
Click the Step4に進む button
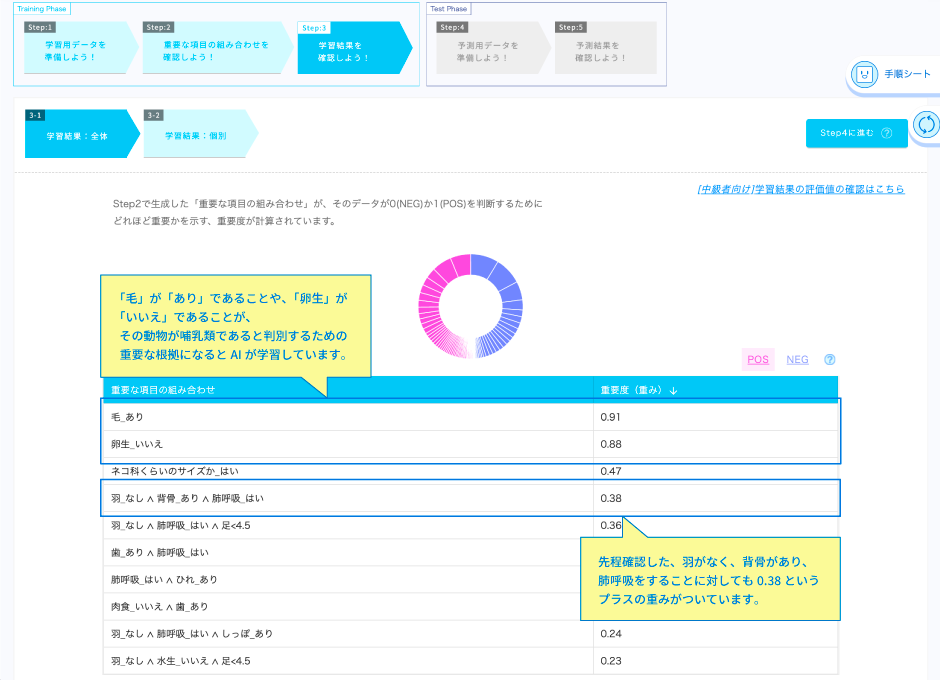(x=857, y=133)
